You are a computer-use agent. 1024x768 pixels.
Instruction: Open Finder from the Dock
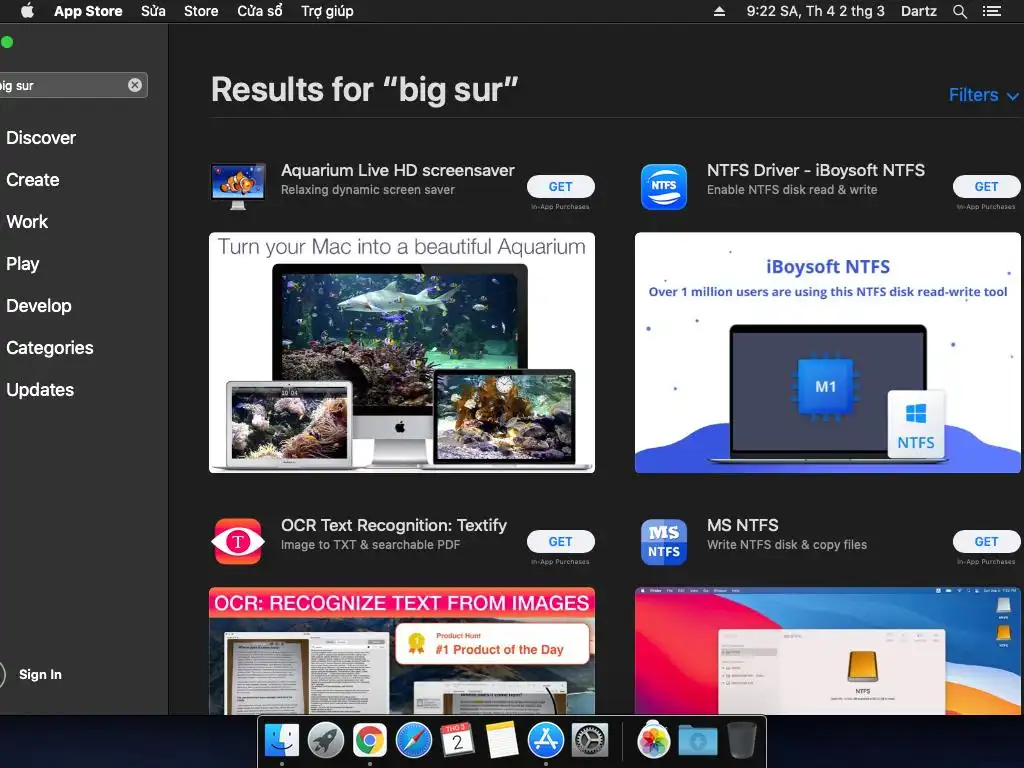281,741
